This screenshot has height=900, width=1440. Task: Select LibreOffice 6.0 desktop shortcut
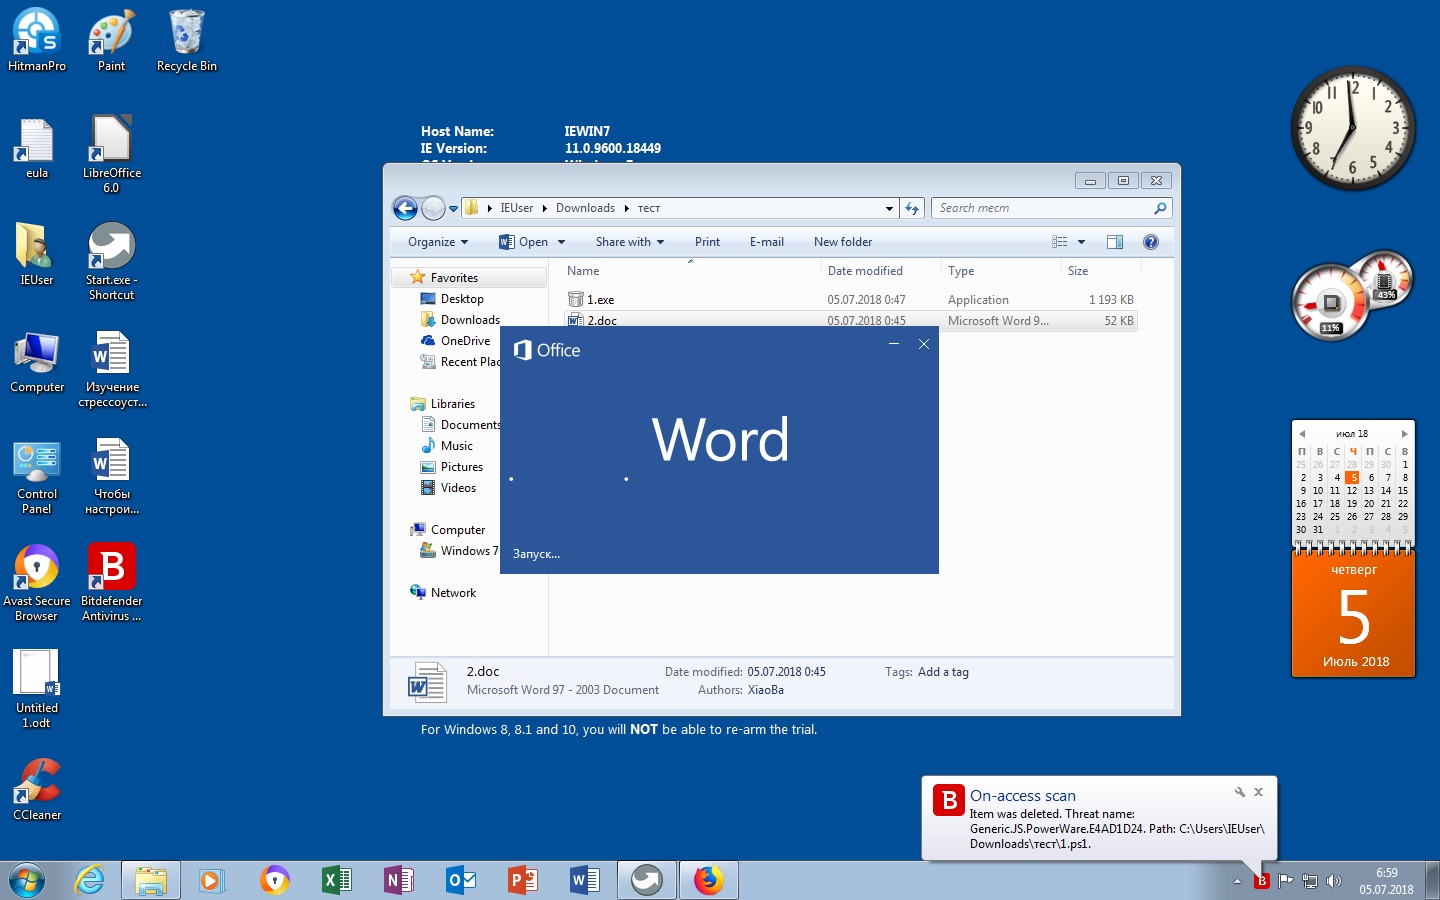pos(111,154)
